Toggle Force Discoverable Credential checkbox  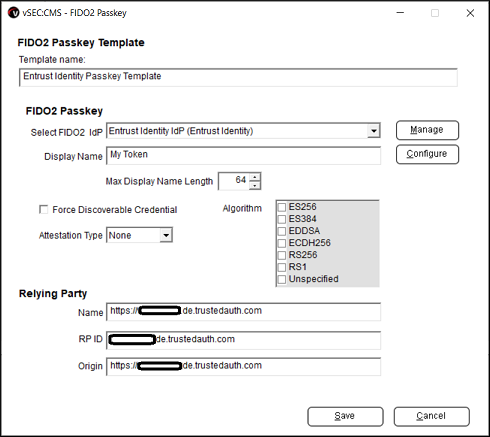point(44,209)
